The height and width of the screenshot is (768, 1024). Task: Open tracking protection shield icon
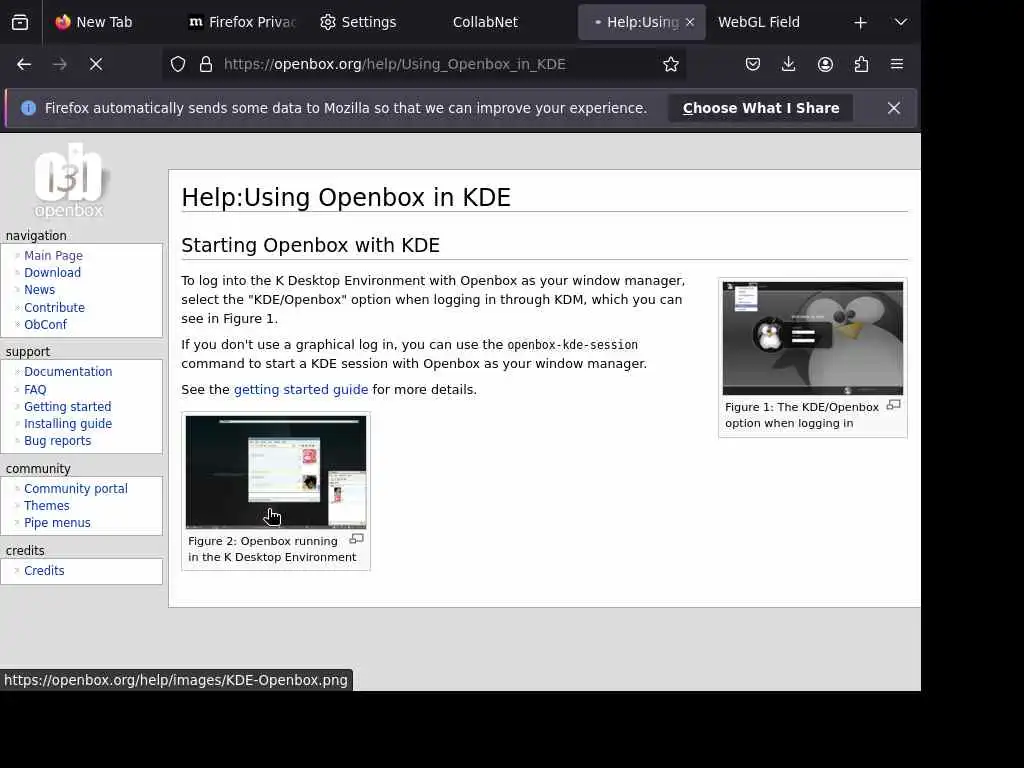(x=178, y=64)
